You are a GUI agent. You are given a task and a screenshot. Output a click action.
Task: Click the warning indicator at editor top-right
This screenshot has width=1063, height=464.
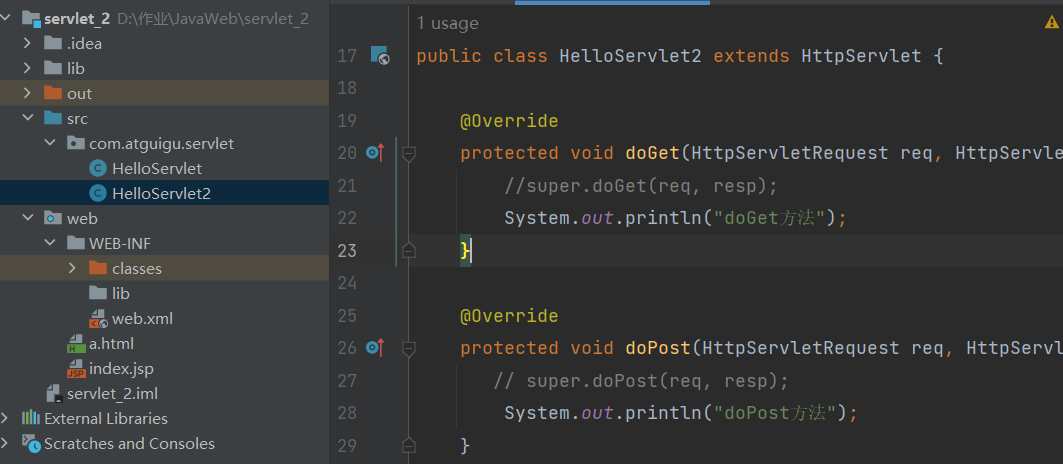(x=1051, y=22)
